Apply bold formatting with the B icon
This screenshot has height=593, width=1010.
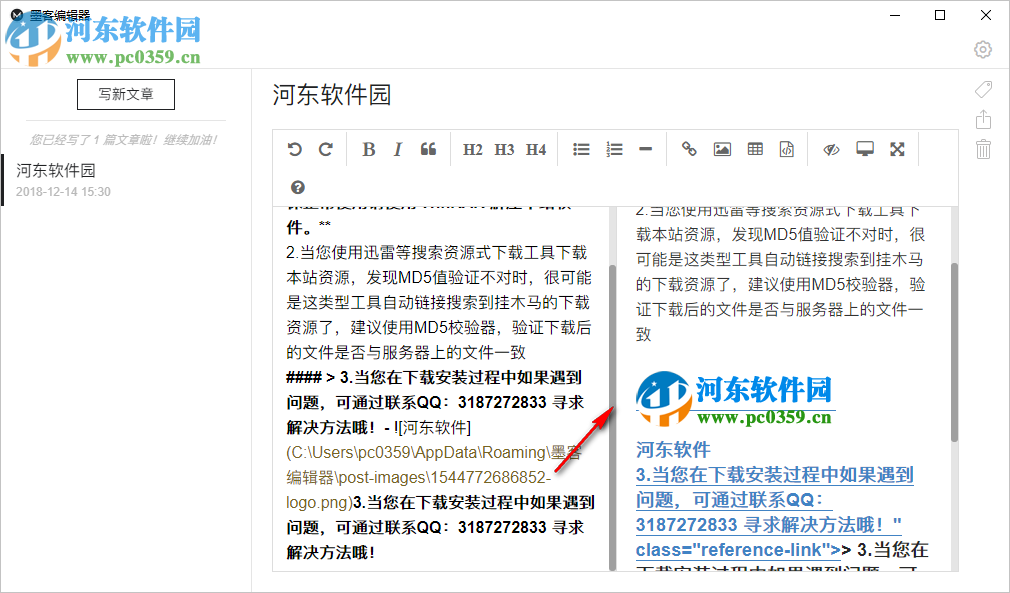(368, 149)
